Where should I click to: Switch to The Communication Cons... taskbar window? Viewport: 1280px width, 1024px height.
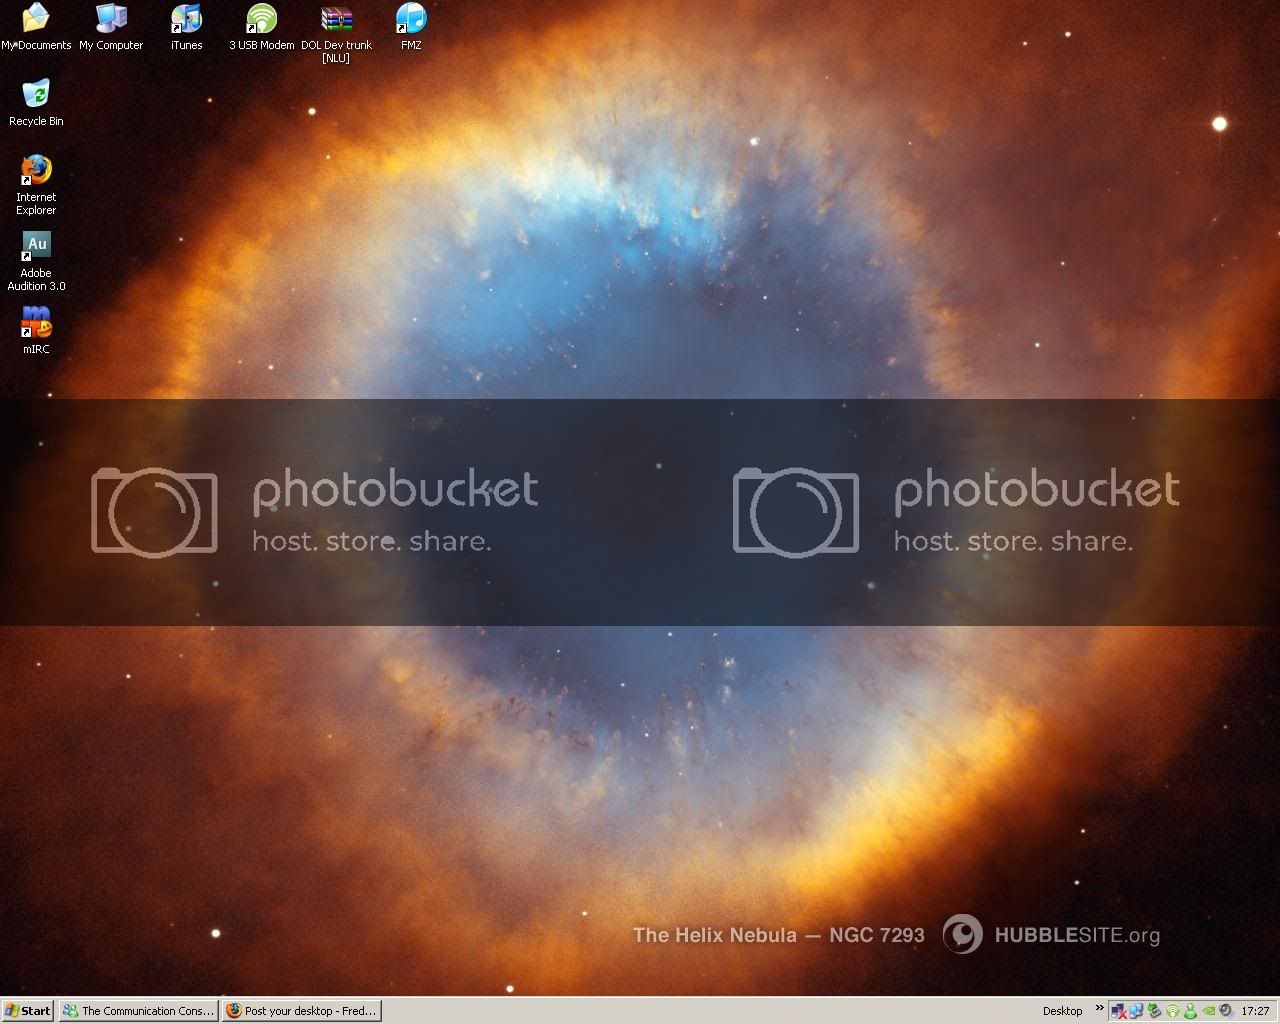click(x=138, y=1011)
